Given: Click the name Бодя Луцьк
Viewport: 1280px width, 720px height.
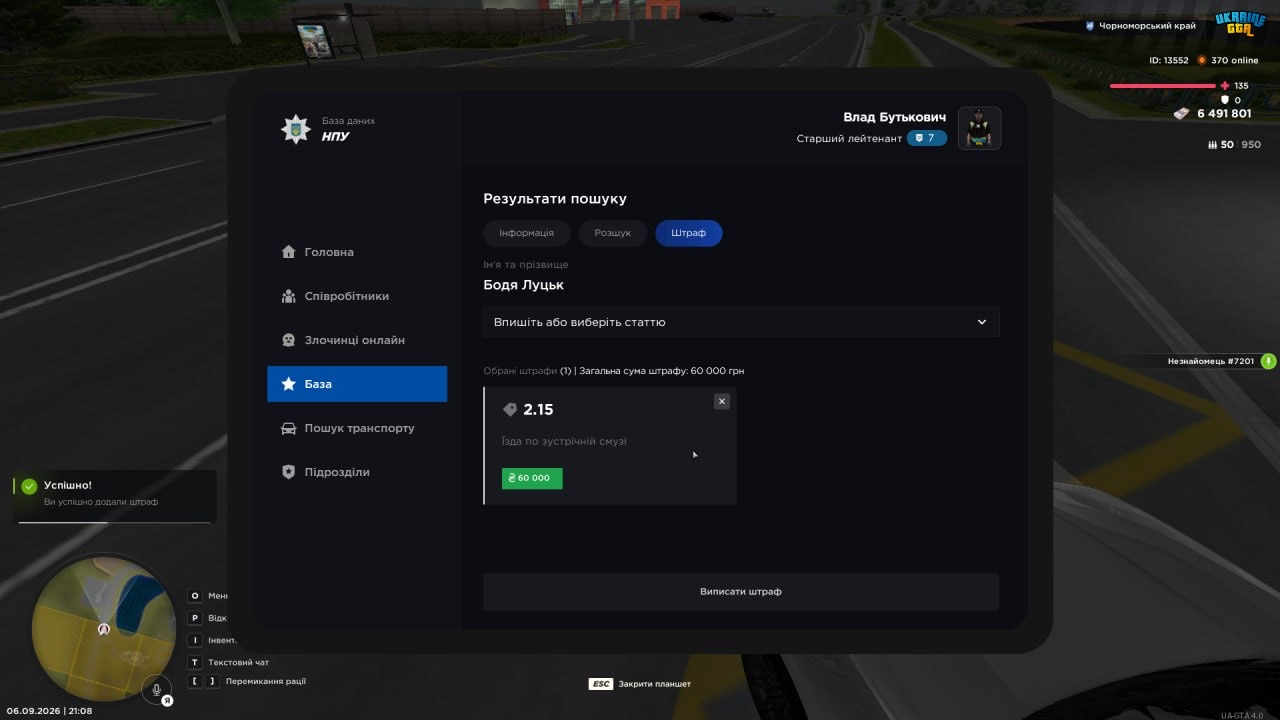Looking at the screenshot, I should click(524, 285).
